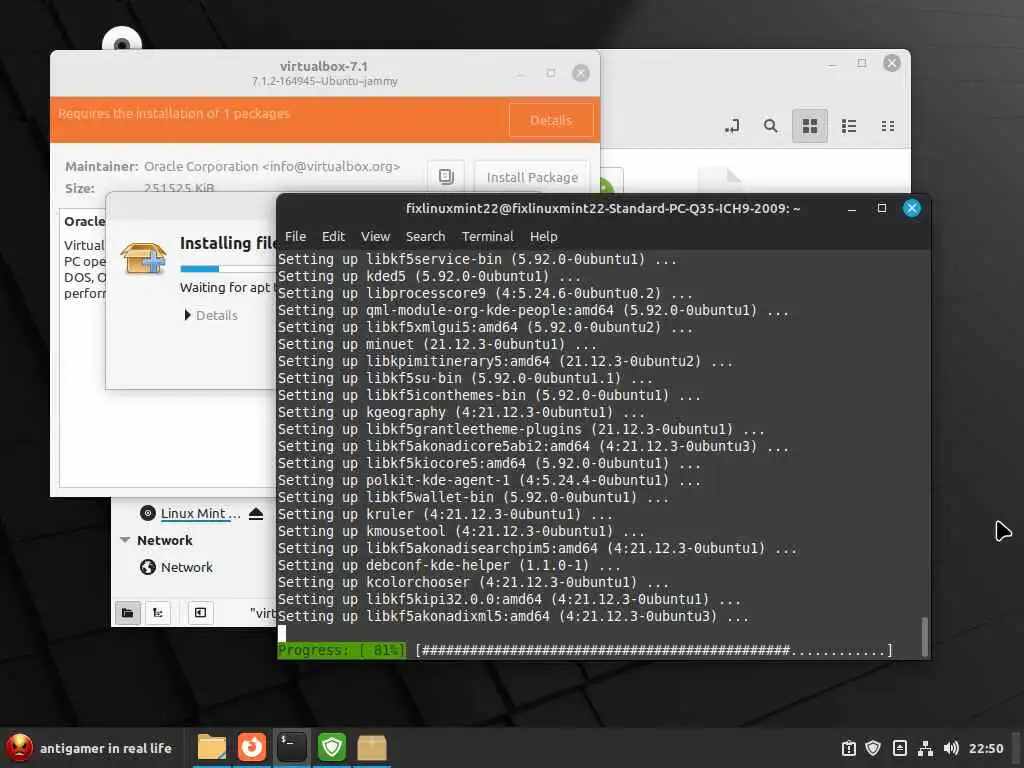Open the update manager shield tray icon

point(873,748)
